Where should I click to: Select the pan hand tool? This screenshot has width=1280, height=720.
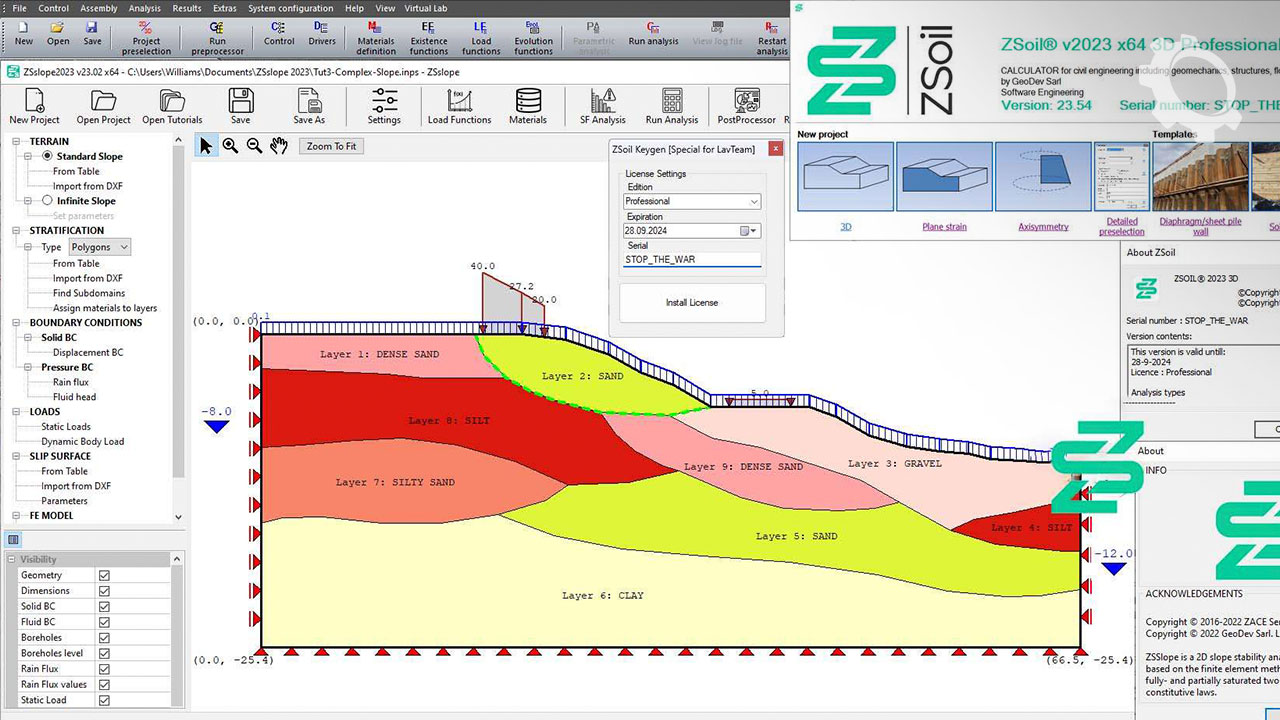(x=279, y=146)
